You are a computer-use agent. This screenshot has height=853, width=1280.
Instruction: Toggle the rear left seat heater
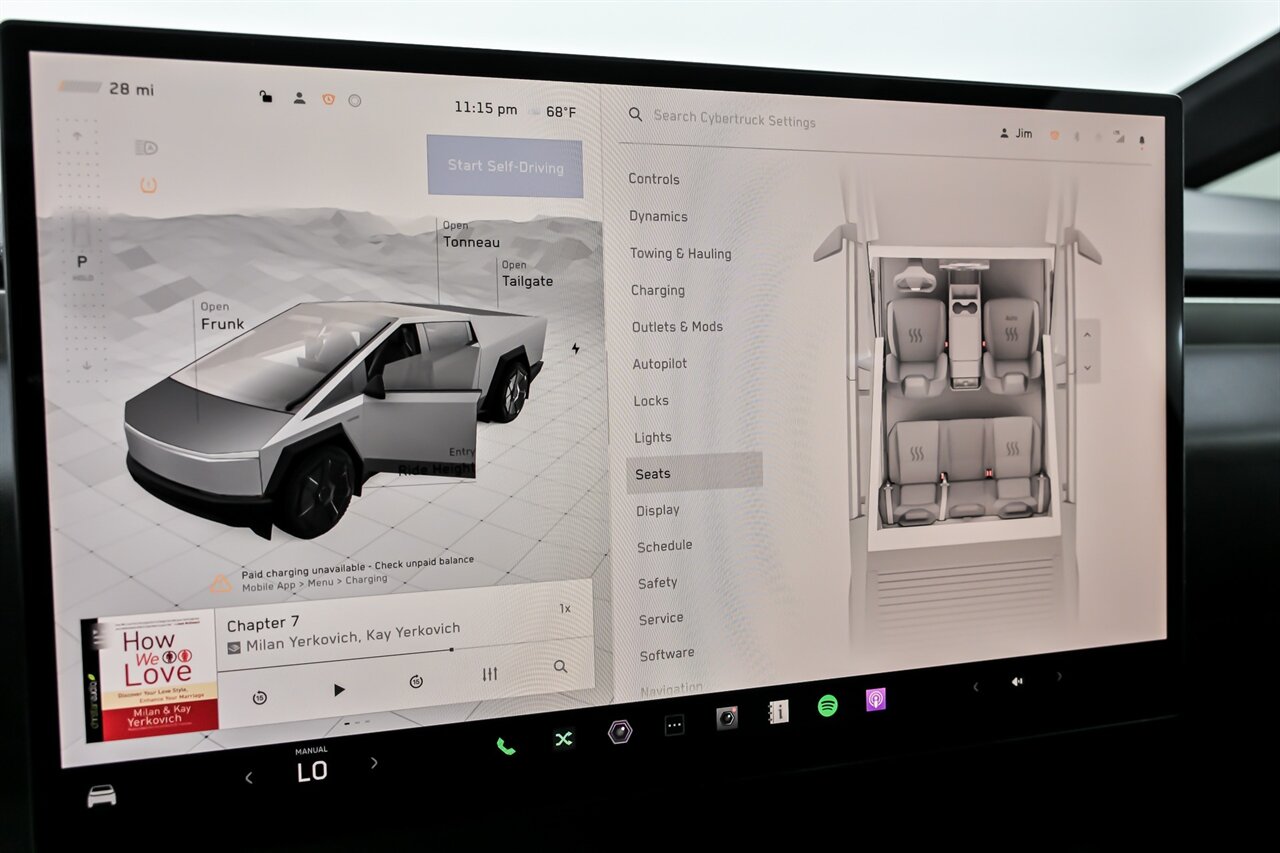[x=916, y=453]
